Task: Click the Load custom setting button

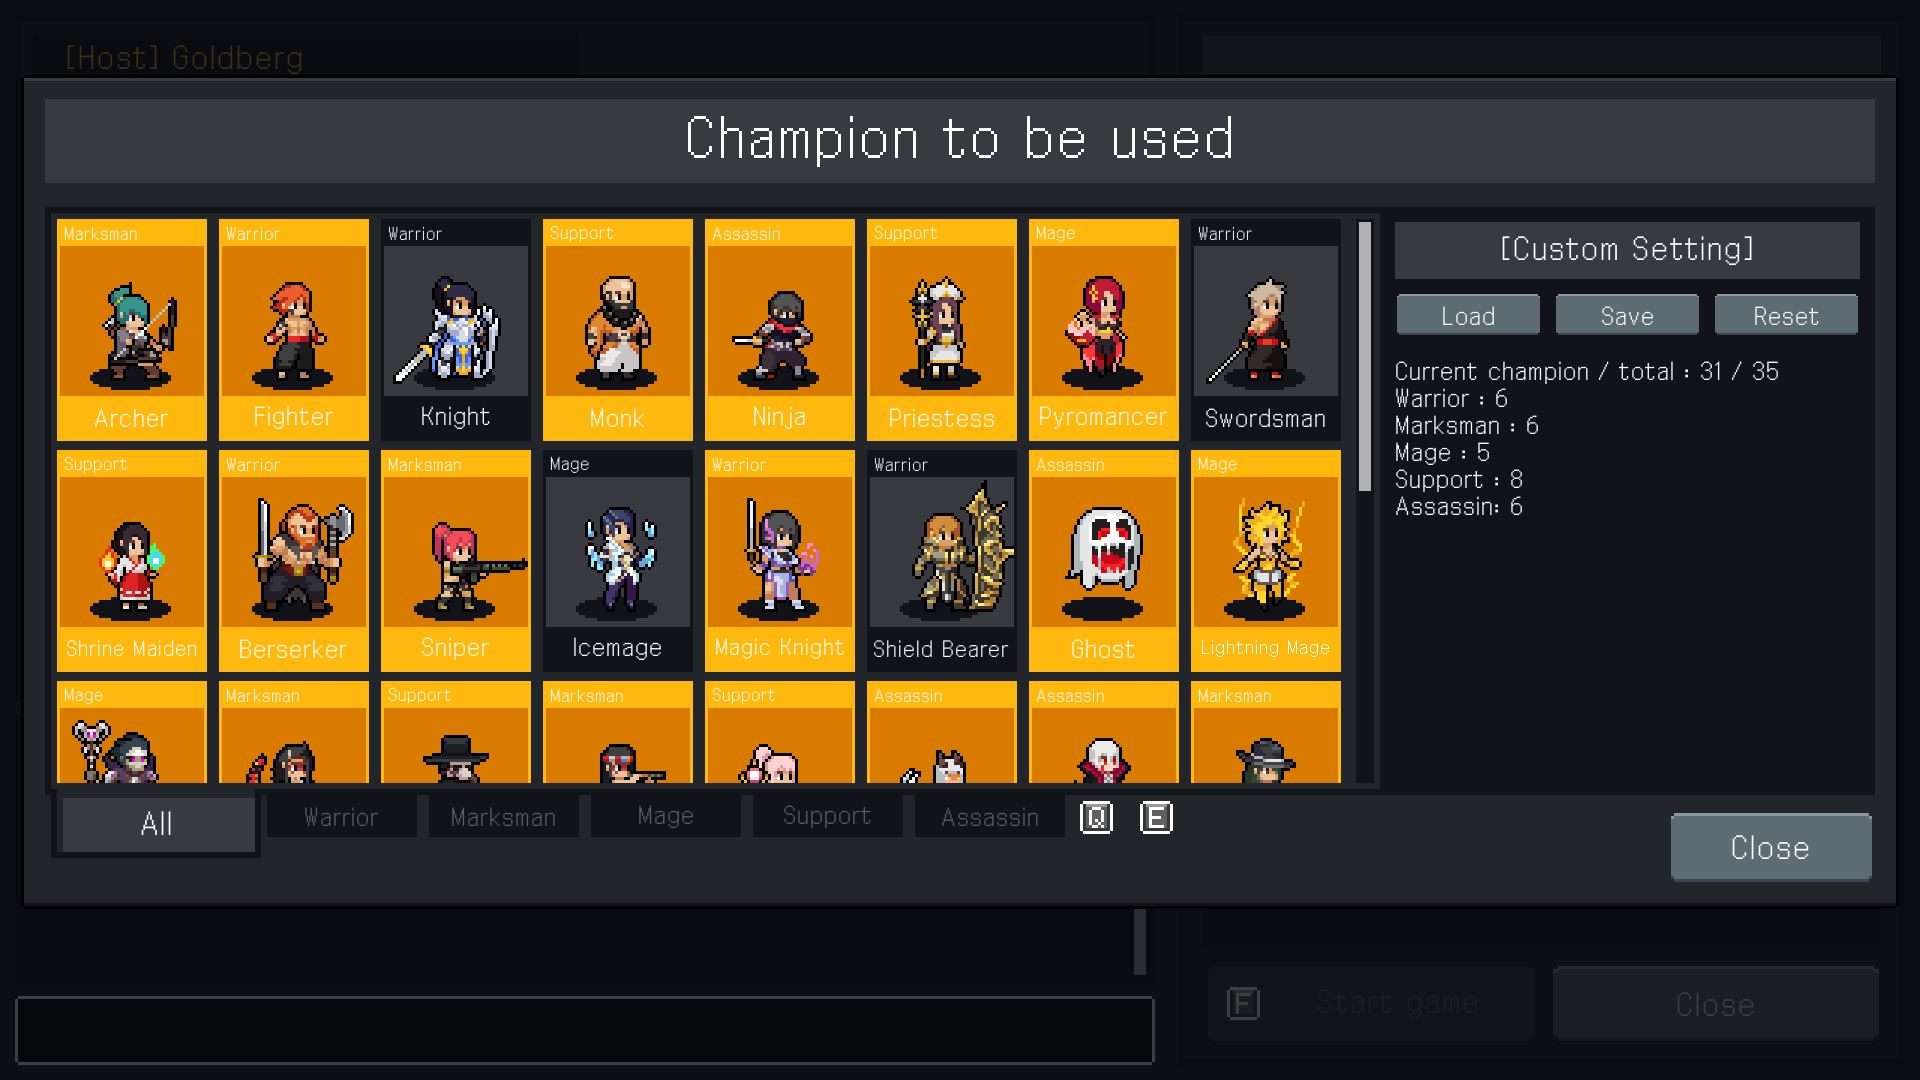Action: pos(1468,316)
